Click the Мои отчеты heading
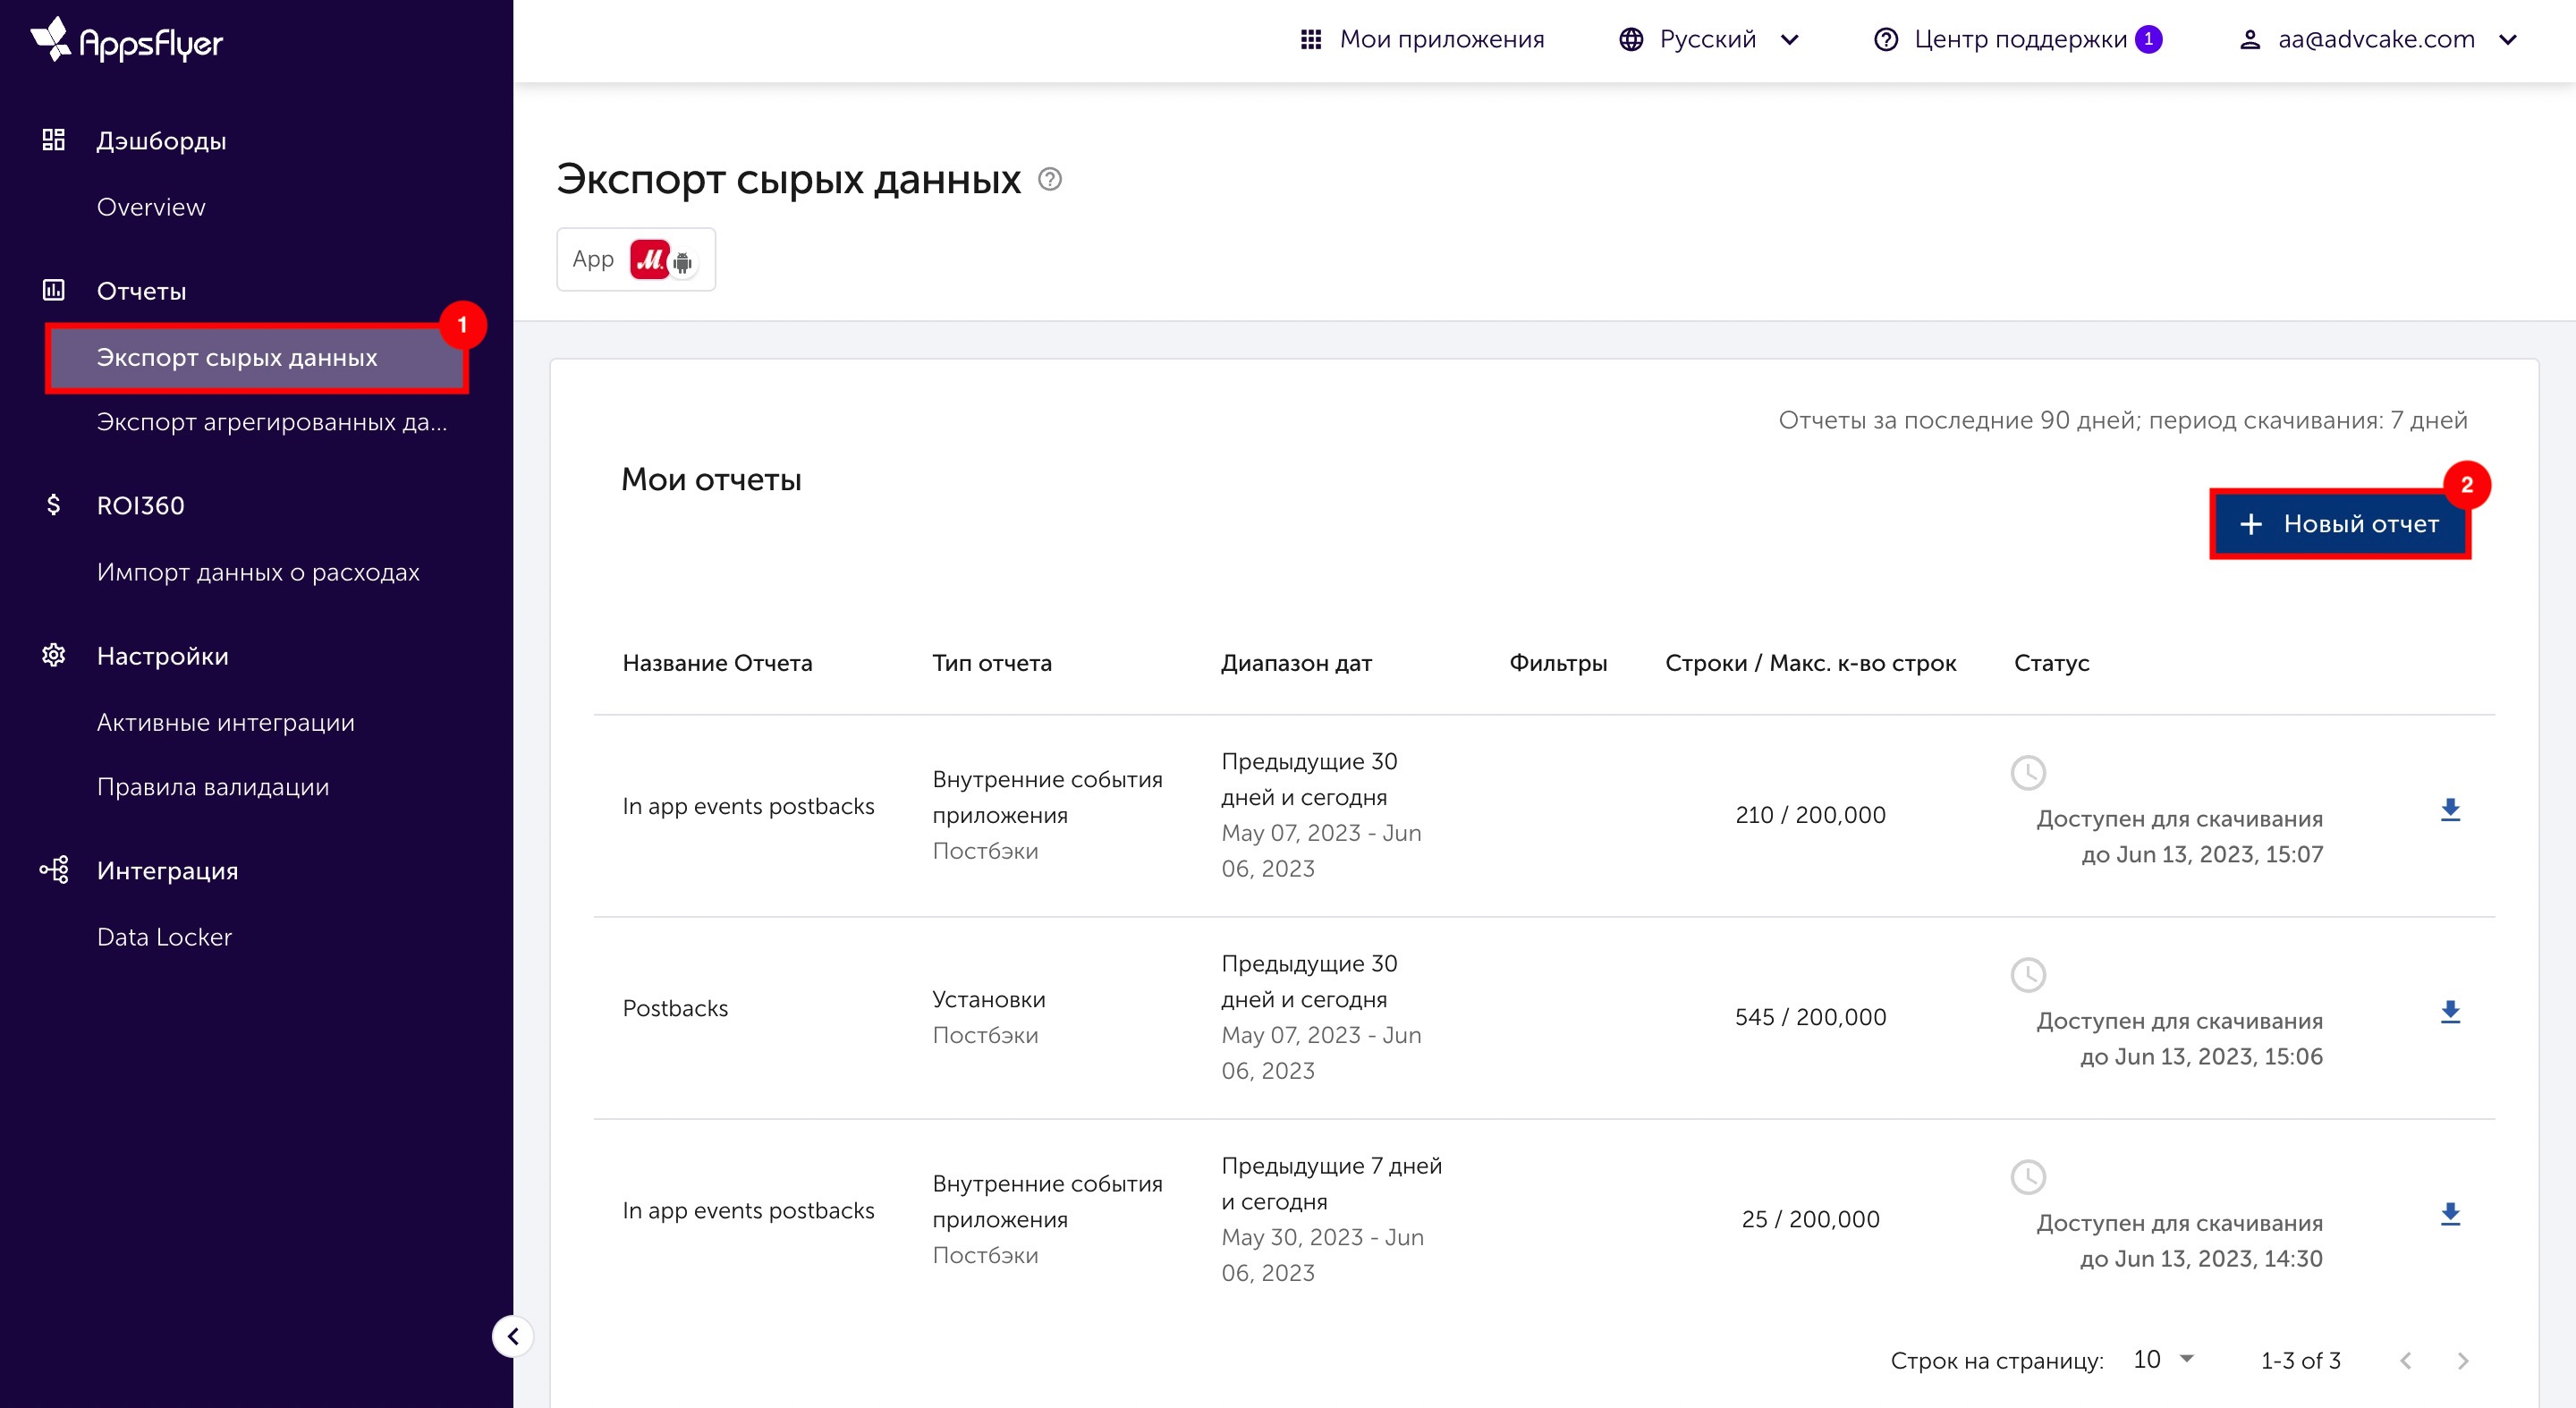 pyautogui.click(x=711, y=479)
